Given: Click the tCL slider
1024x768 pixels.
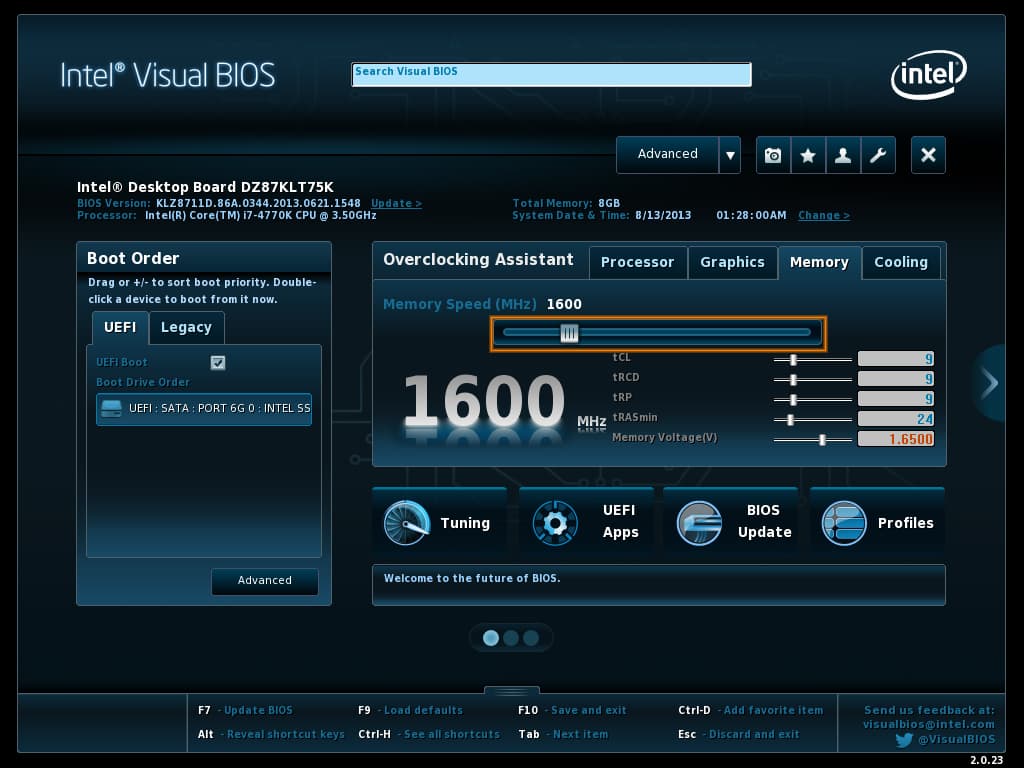Looking at the screenshot, I should [812, 360].
